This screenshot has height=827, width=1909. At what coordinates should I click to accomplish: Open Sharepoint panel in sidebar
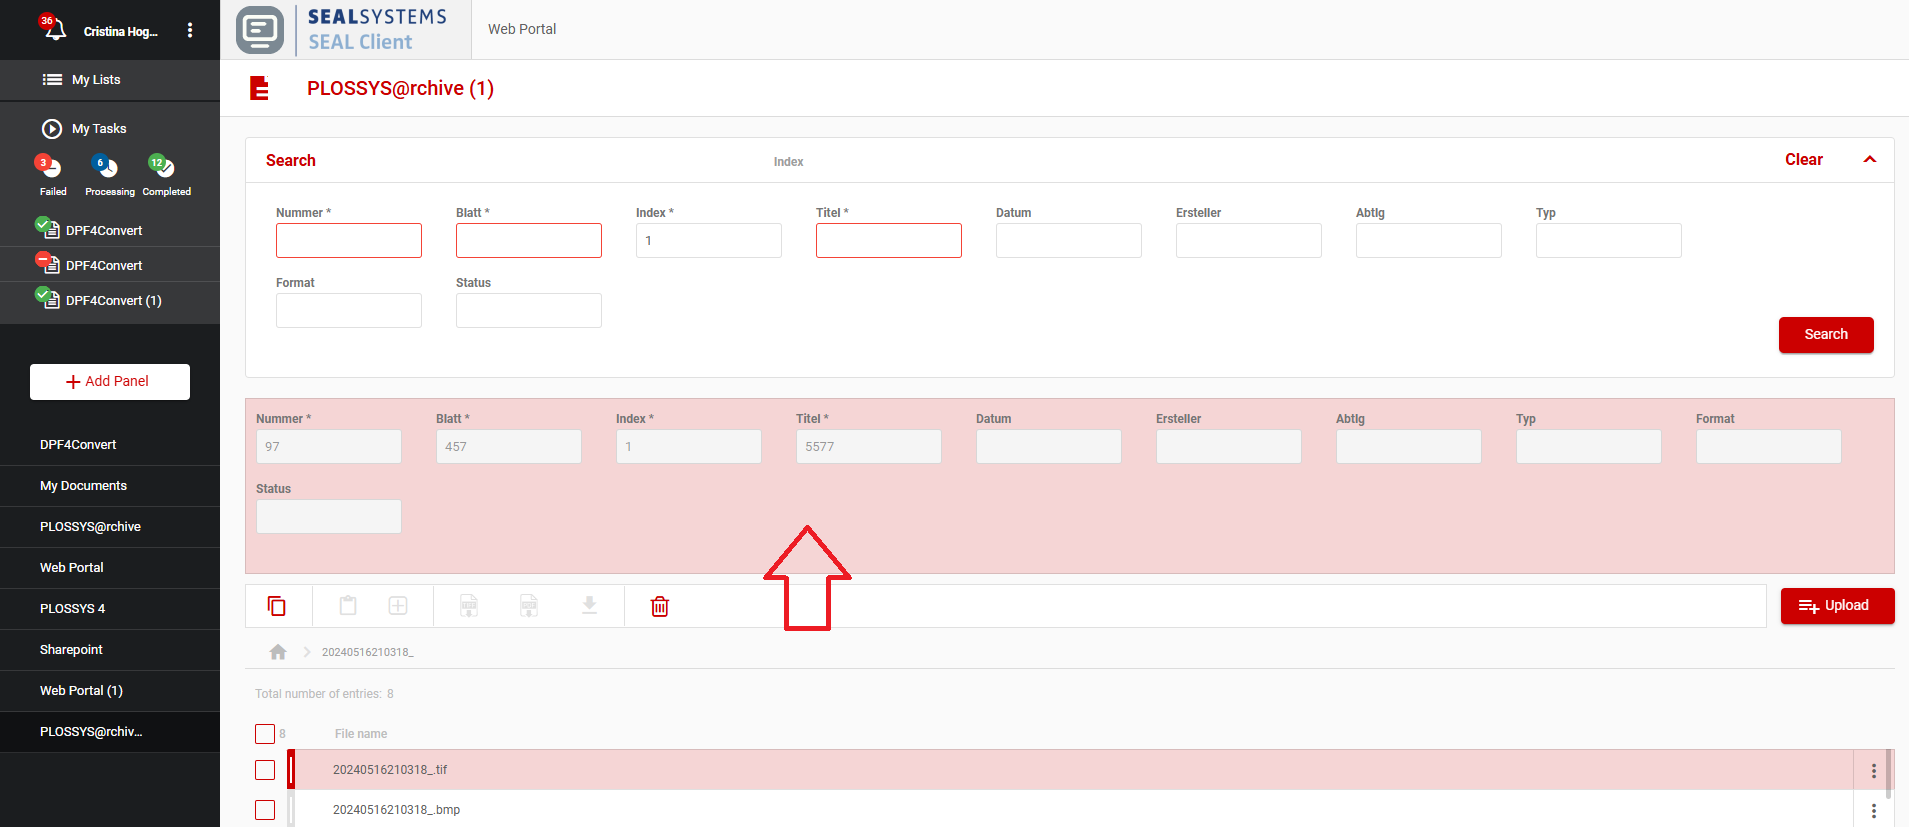(x=72, y=650)
